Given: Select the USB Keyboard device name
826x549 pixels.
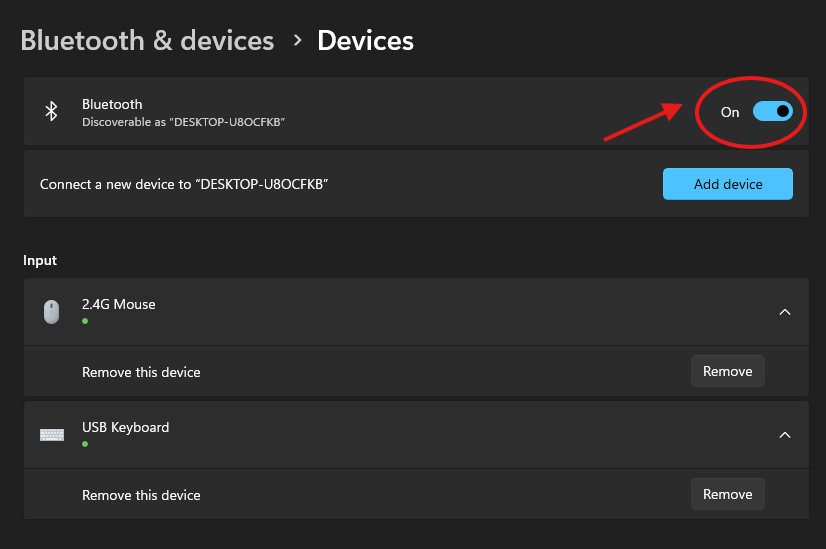Looking at the screenshot, I should tap(125, 427).
